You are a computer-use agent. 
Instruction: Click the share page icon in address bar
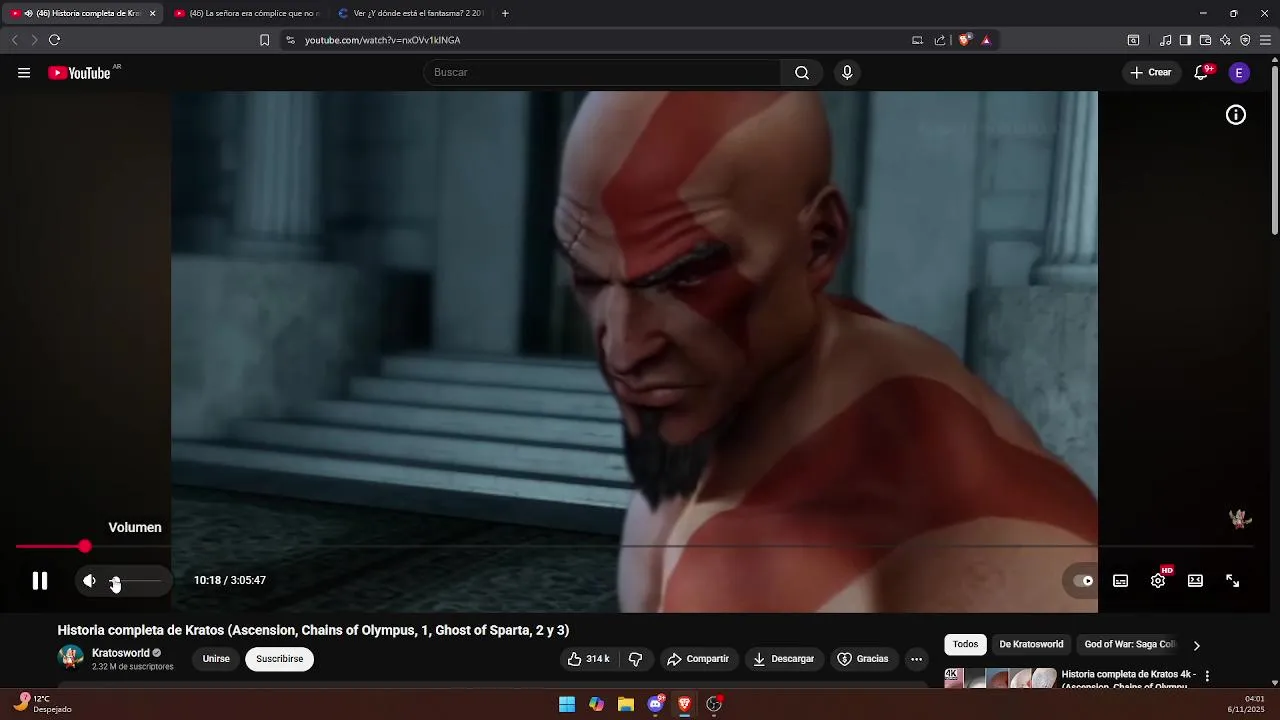[x=940, y=40]
